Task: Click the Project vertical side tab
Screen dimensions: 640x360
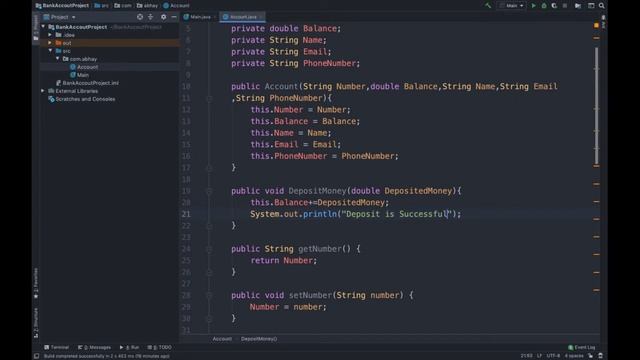Action: (x=36, y=27)
